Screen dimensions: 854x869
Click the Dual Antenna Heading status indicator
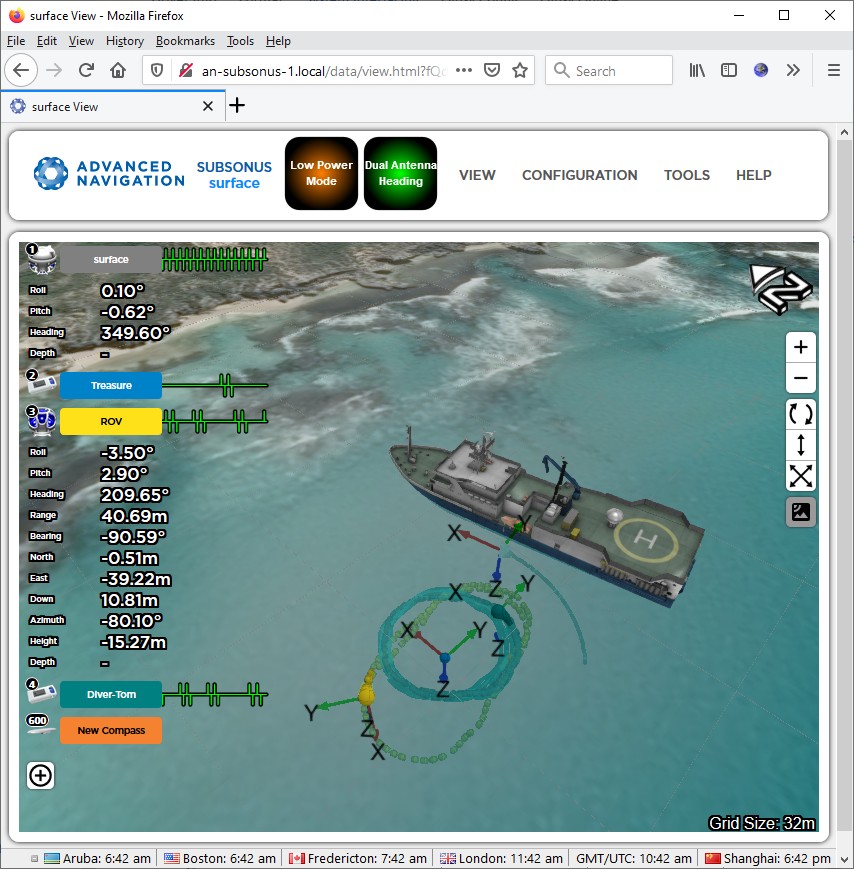click(400, 173)
